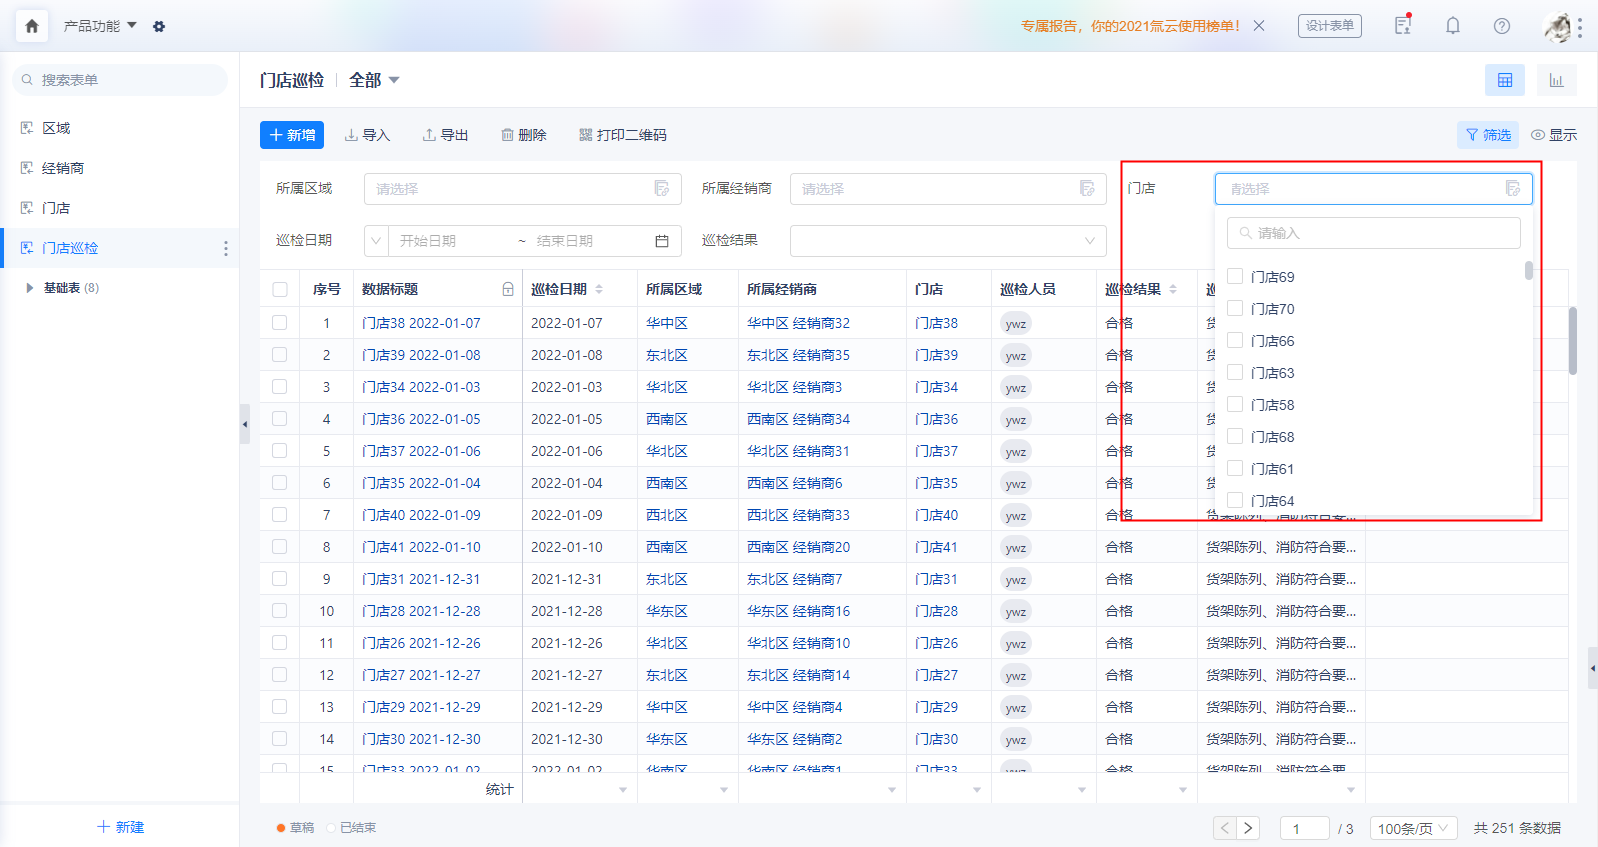Go to the home icon
The width and height of the screenshot is (1598, 847).
pos(32,26)
